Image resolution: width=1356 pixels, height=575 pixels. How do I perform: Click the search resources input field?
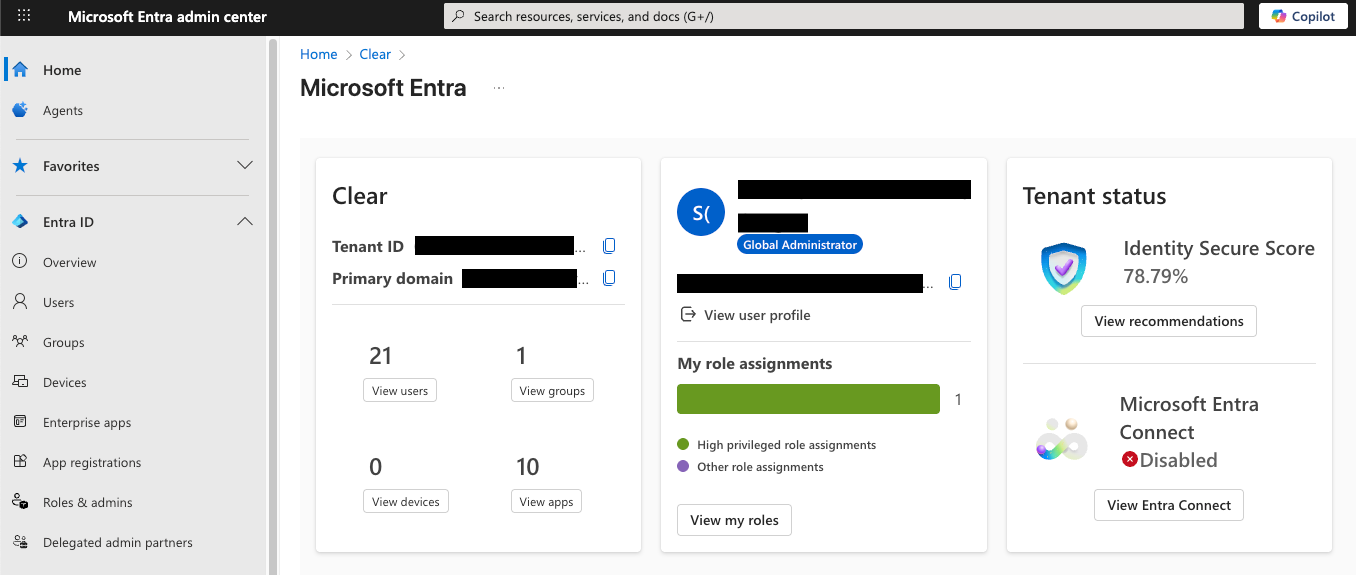coord(843,16)
